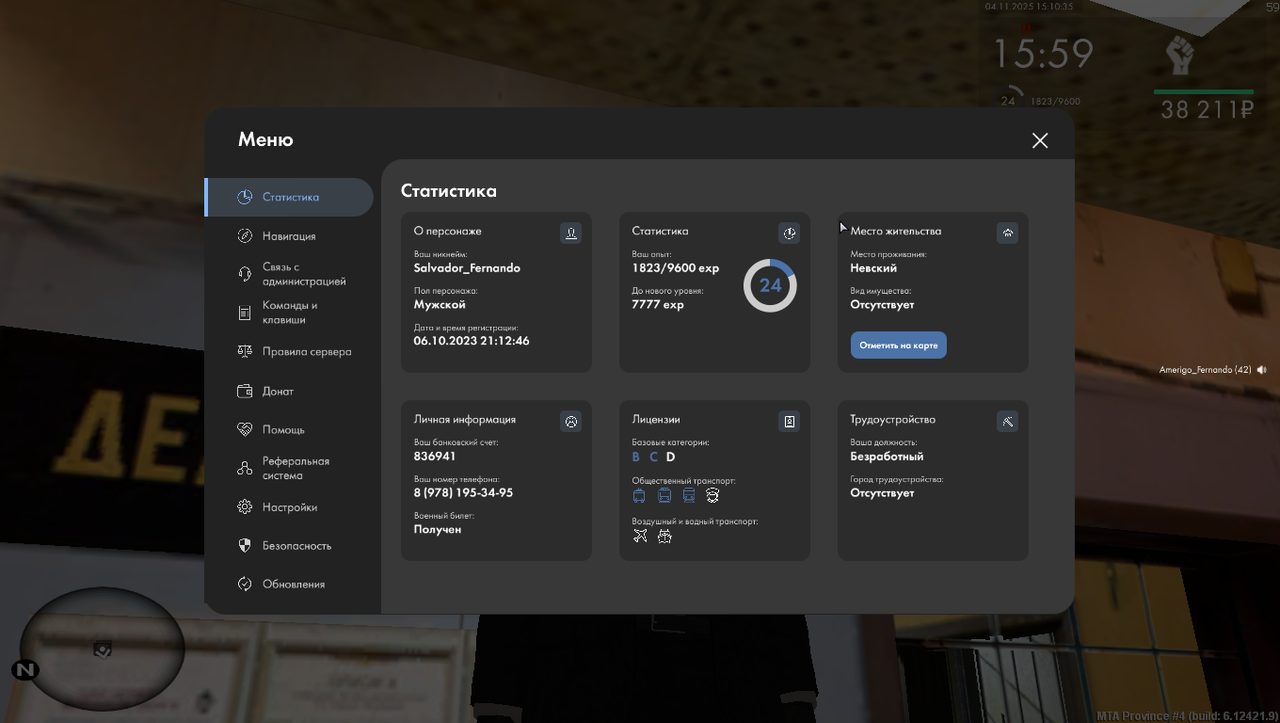Click the gear icon for Настройки
The height and width of the screenshot is (723, 1280).
point(245,507)
